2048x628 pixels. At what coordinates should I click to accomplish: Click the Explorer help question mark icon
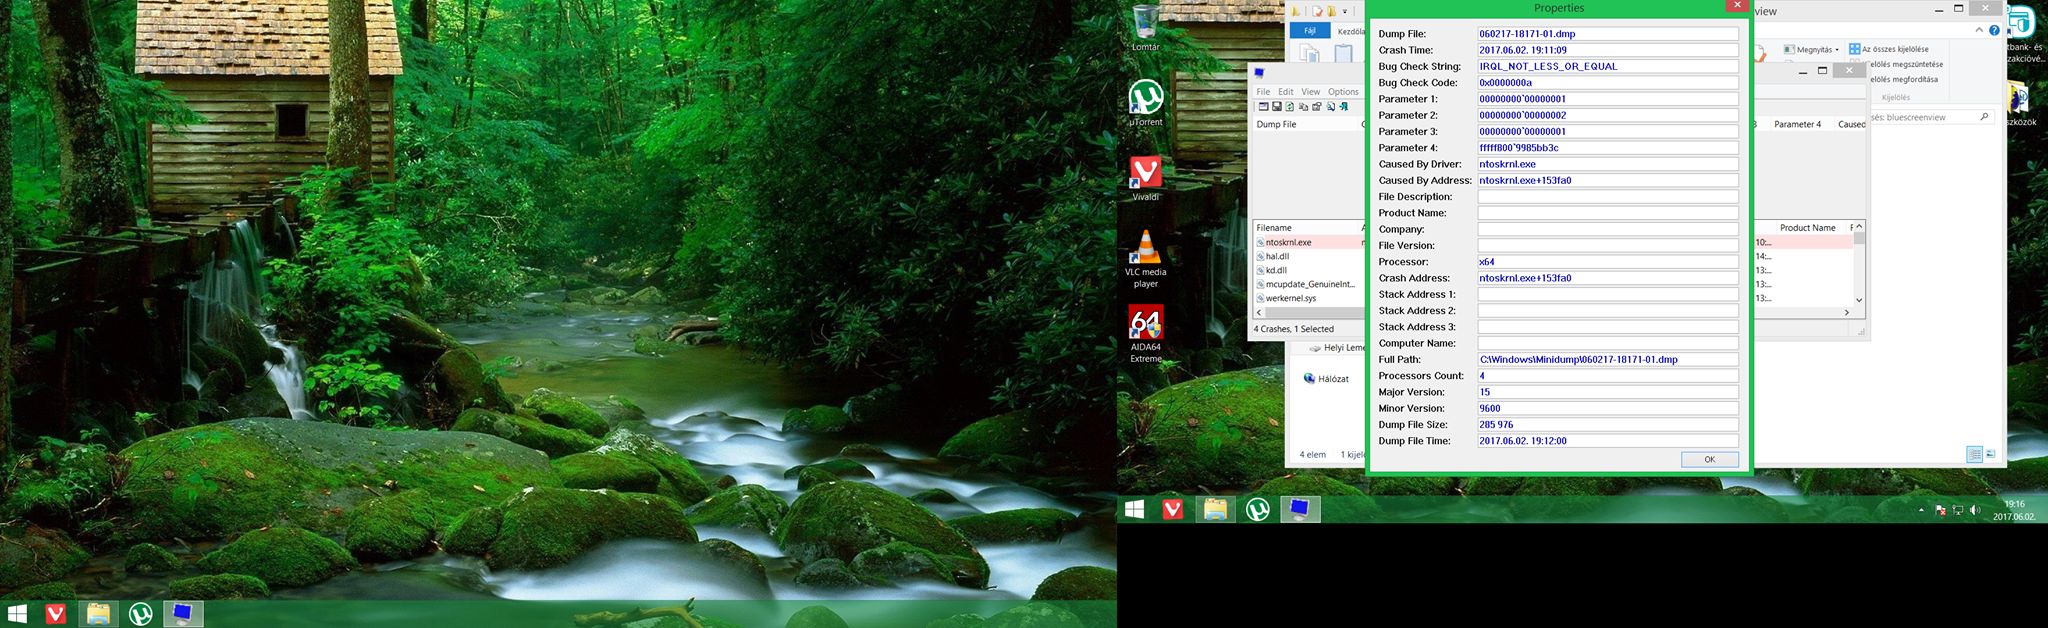coord(1994,30)
